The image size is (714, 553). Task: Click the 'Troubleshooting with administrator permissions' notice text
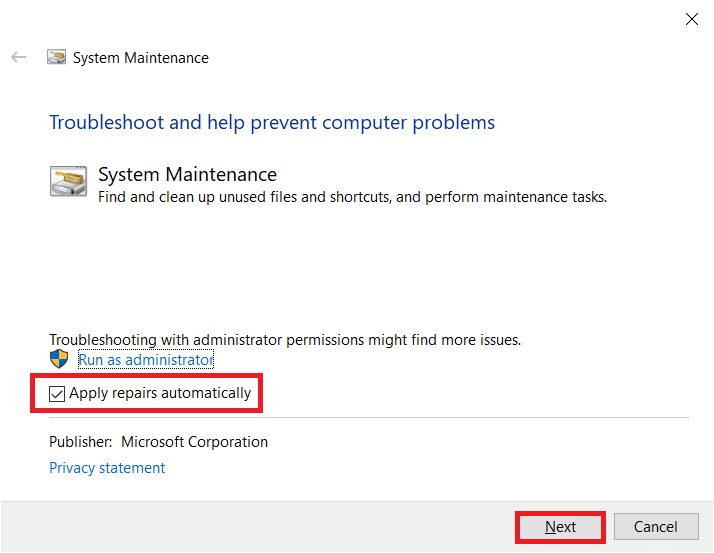pyautogui.click(x=285, y=340)
